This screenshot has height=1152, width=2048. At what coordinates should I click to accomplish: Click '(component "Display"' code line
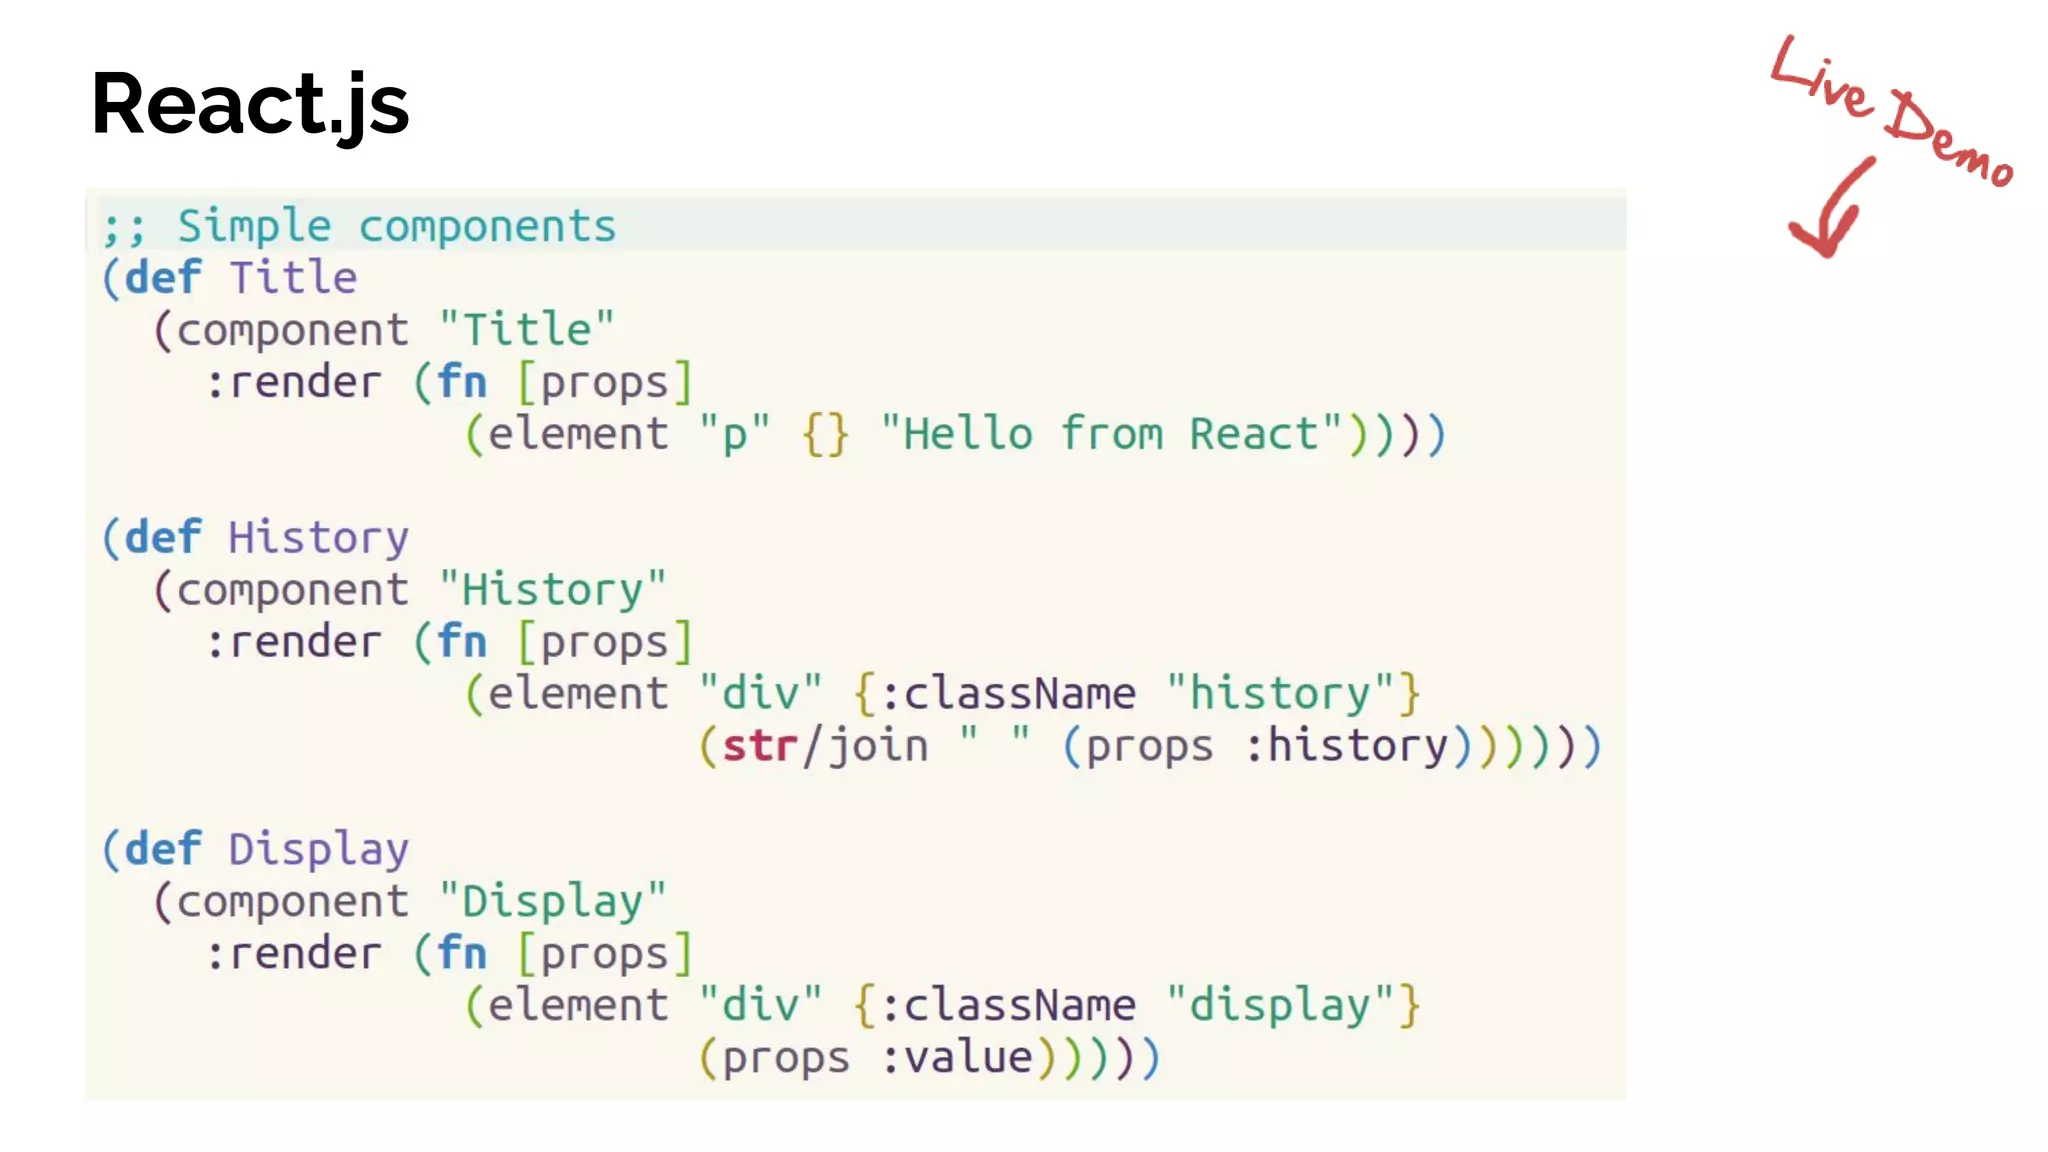[x=409, y=901]
